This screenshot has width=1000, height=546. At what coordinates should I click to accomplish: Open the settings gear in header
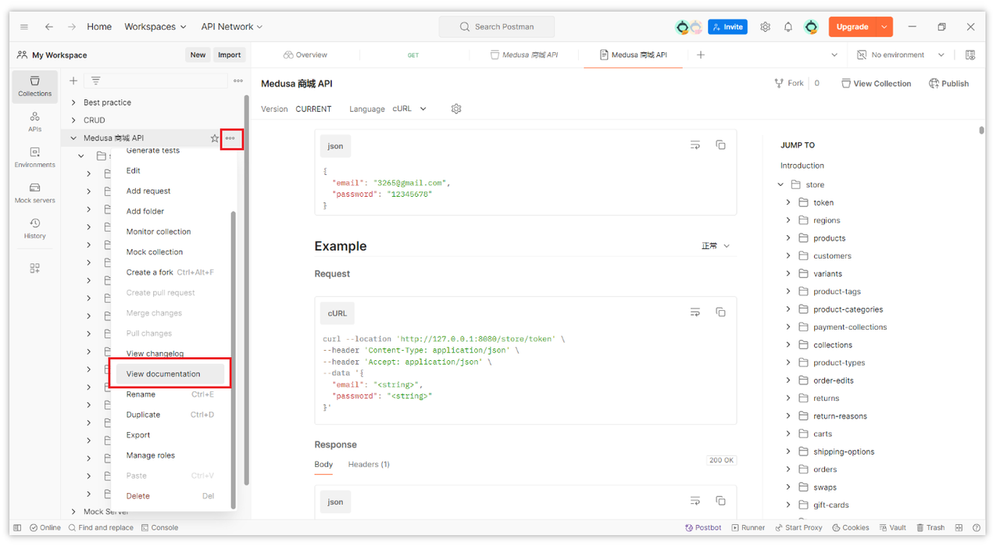(765, 27)
